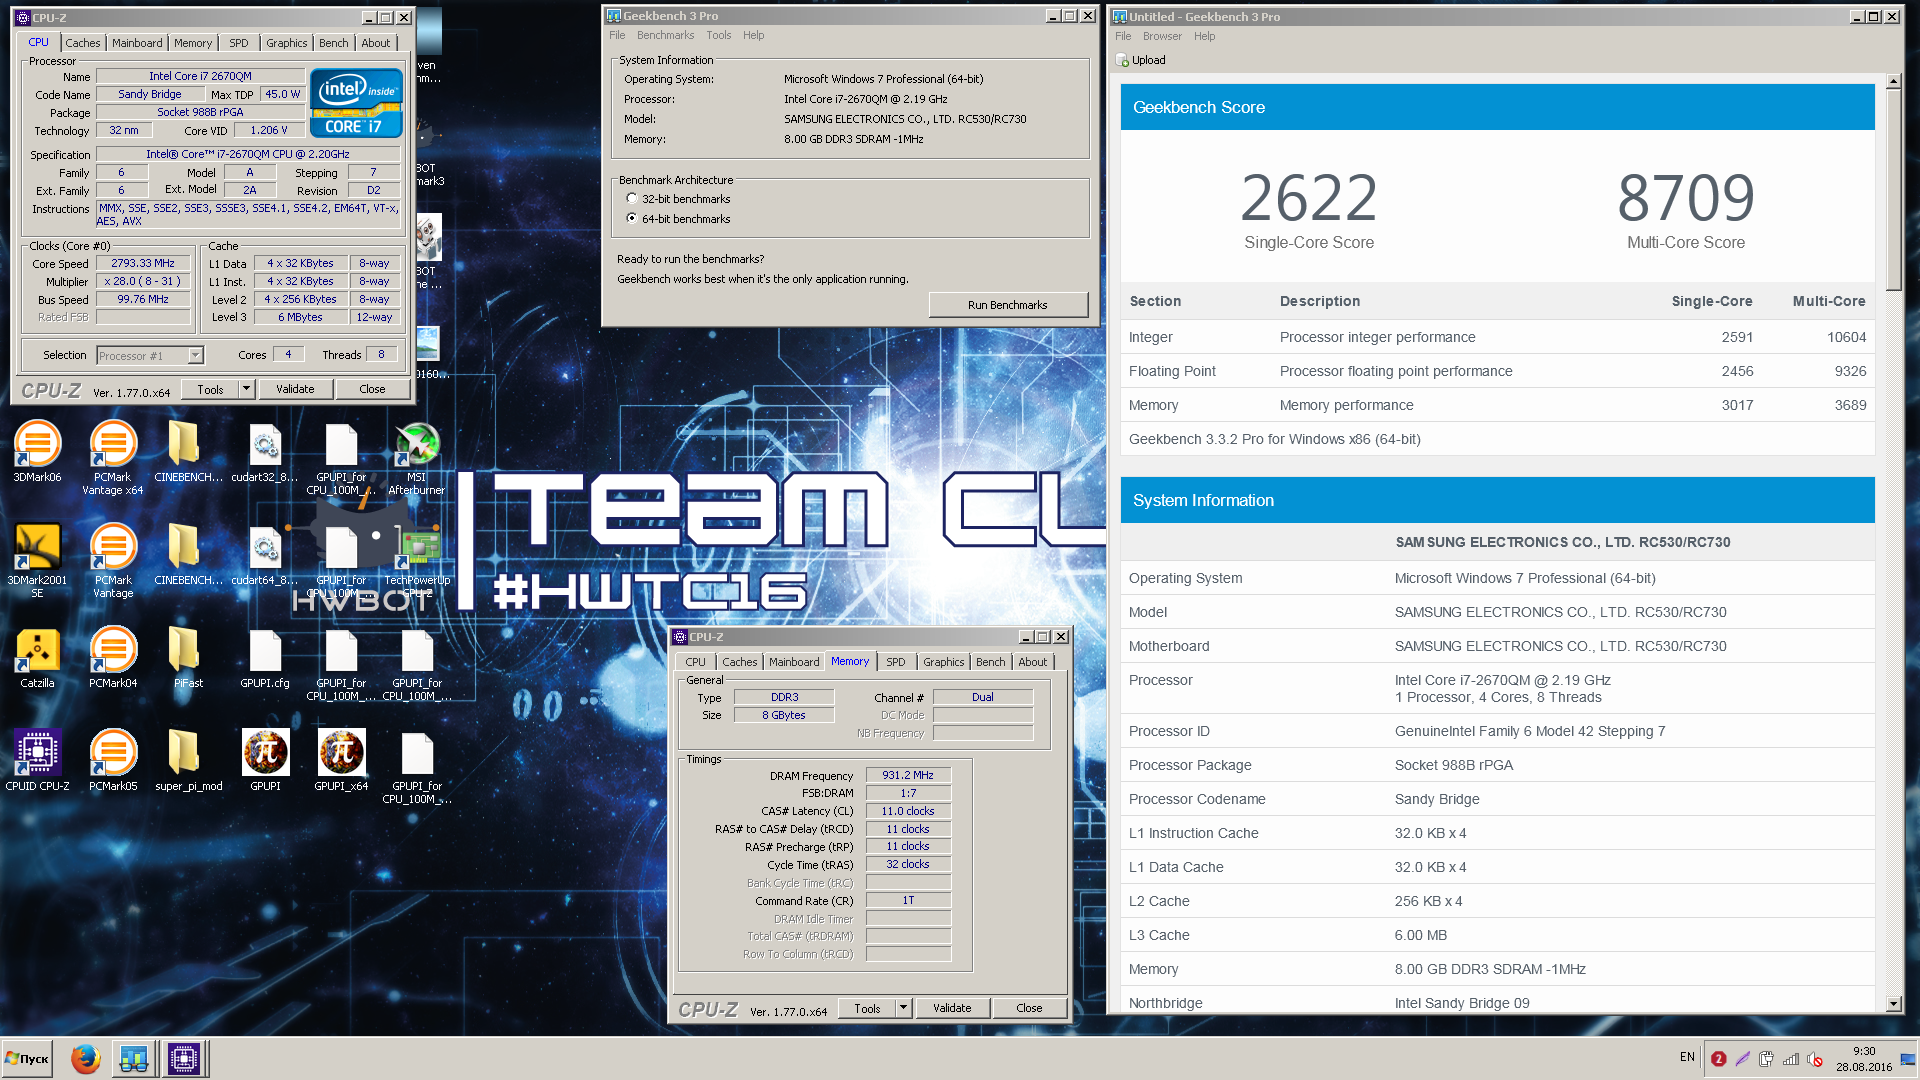Expand Tools dropdown arrow in top CPU-Z
The height and width of the screenshot is (1080, 1920).
point(246,389)
